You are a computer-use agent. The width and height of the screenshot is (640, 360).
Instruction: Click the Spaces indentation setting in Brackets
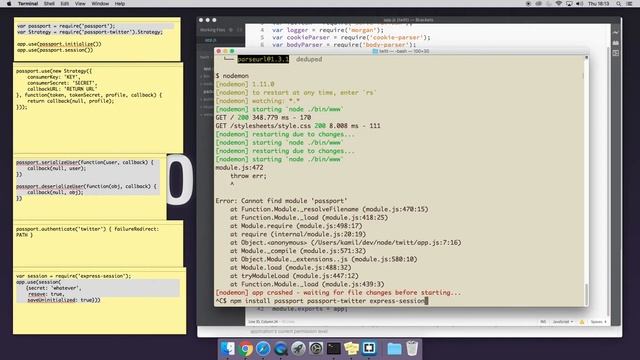pyautogui.click(x=598, y=322)
